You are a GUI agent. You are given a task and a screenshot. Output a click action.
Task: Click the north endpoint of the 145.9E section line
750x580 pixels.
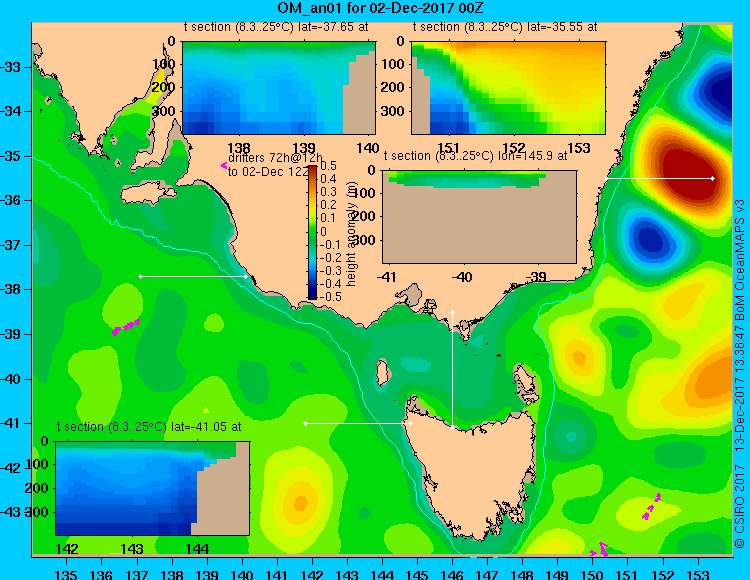[x=452, y=312]
